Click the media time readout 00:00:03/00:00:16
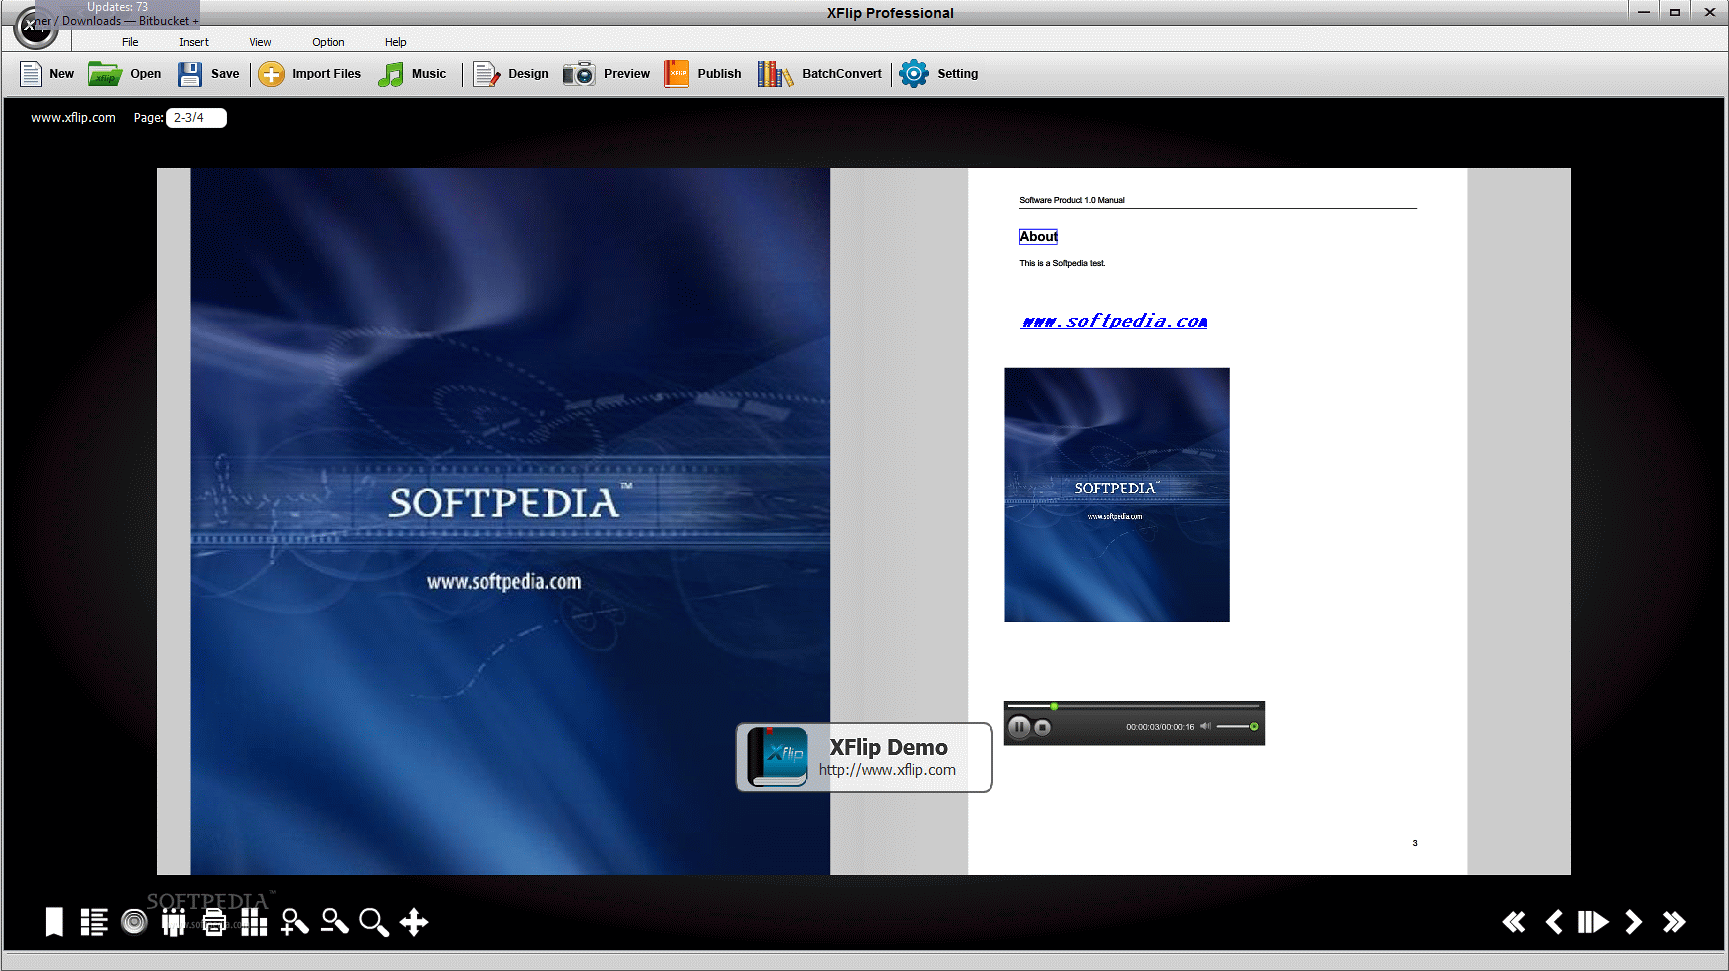Image resolution: width=1729 pixels, height=971 pixels. (x=1160, y=727)
